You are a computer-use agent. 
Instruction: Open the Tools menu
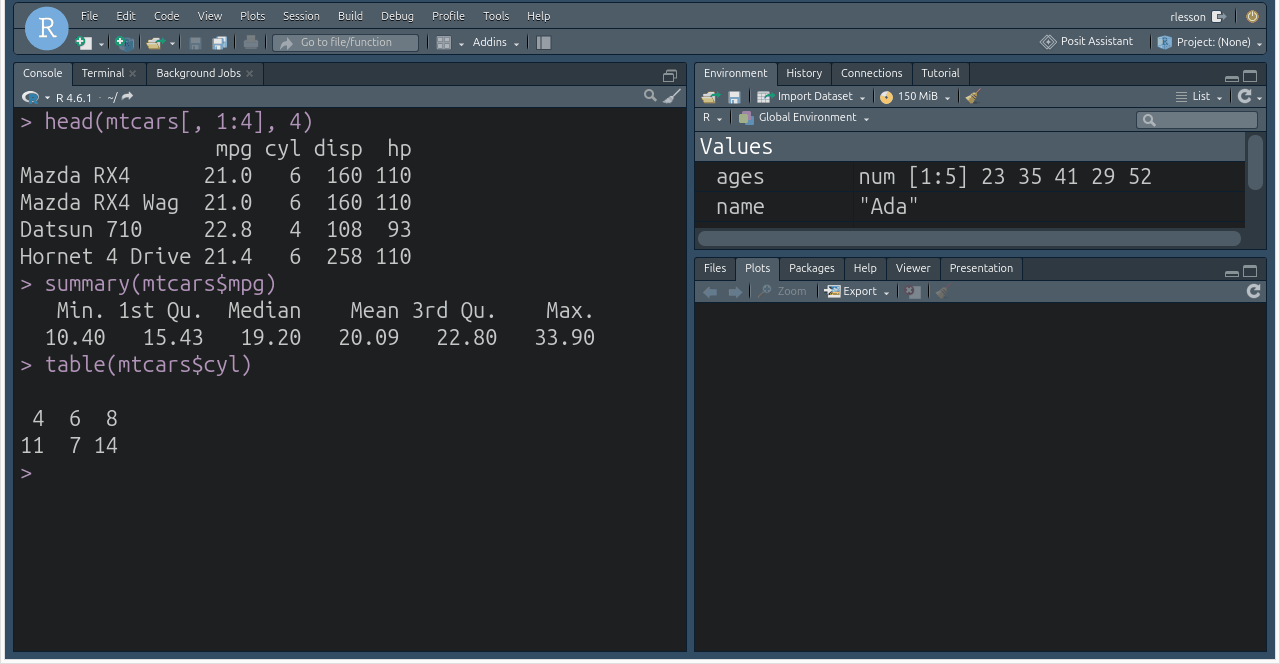(x=496, y=16)
